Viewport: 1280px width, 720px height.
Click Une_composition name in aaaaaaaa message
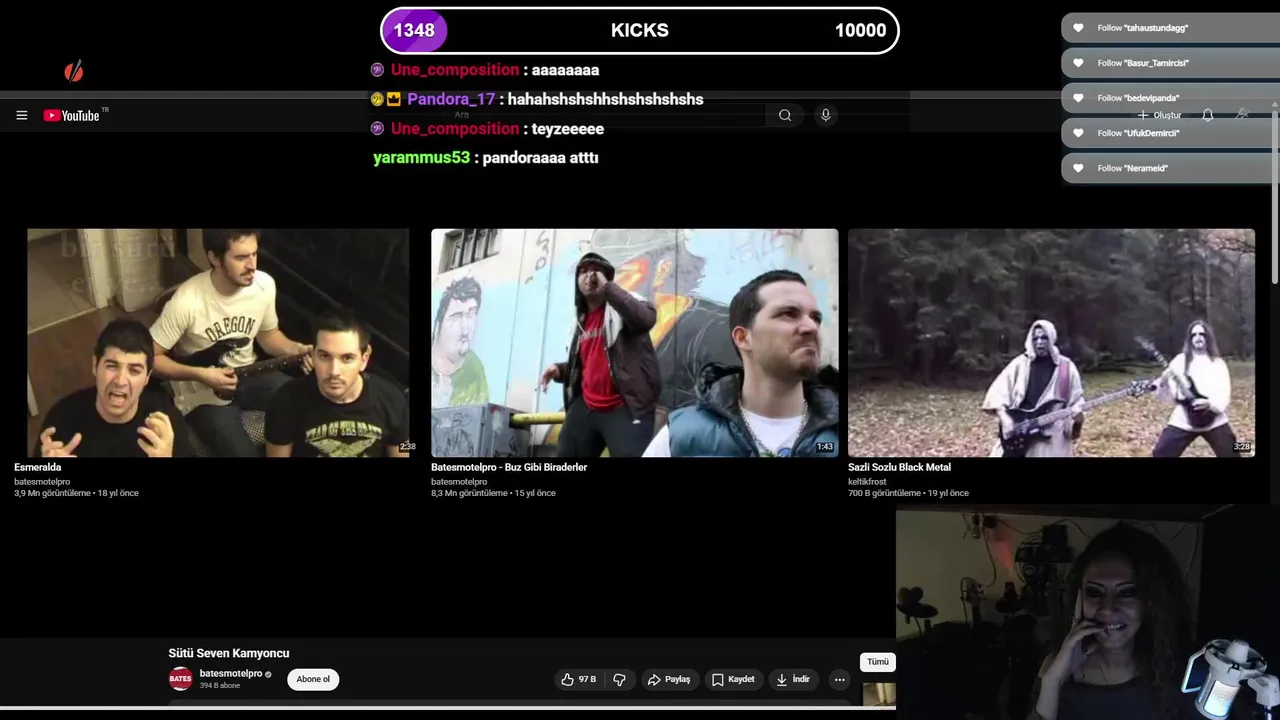(x=455, y=70)
